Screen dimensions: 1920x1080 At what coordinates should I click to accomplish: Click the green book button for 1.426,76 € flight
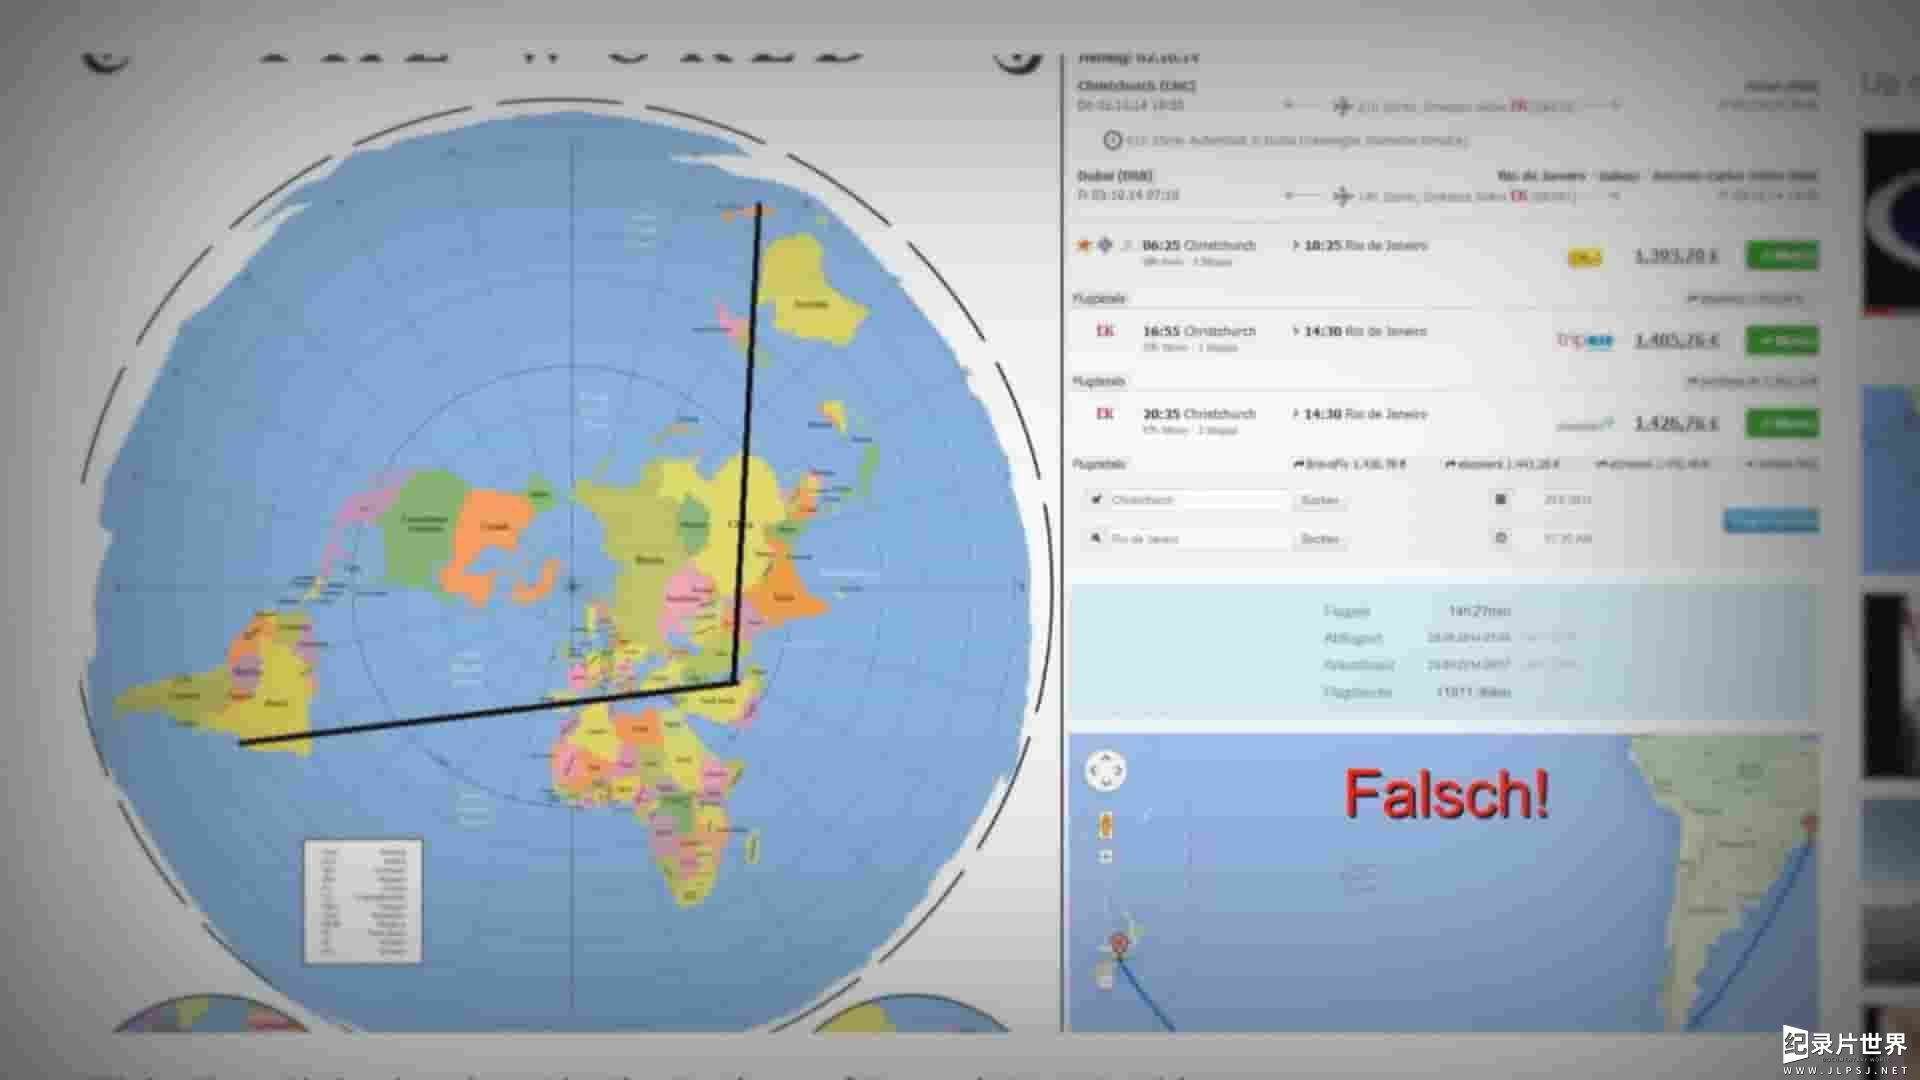(1782, 424)
